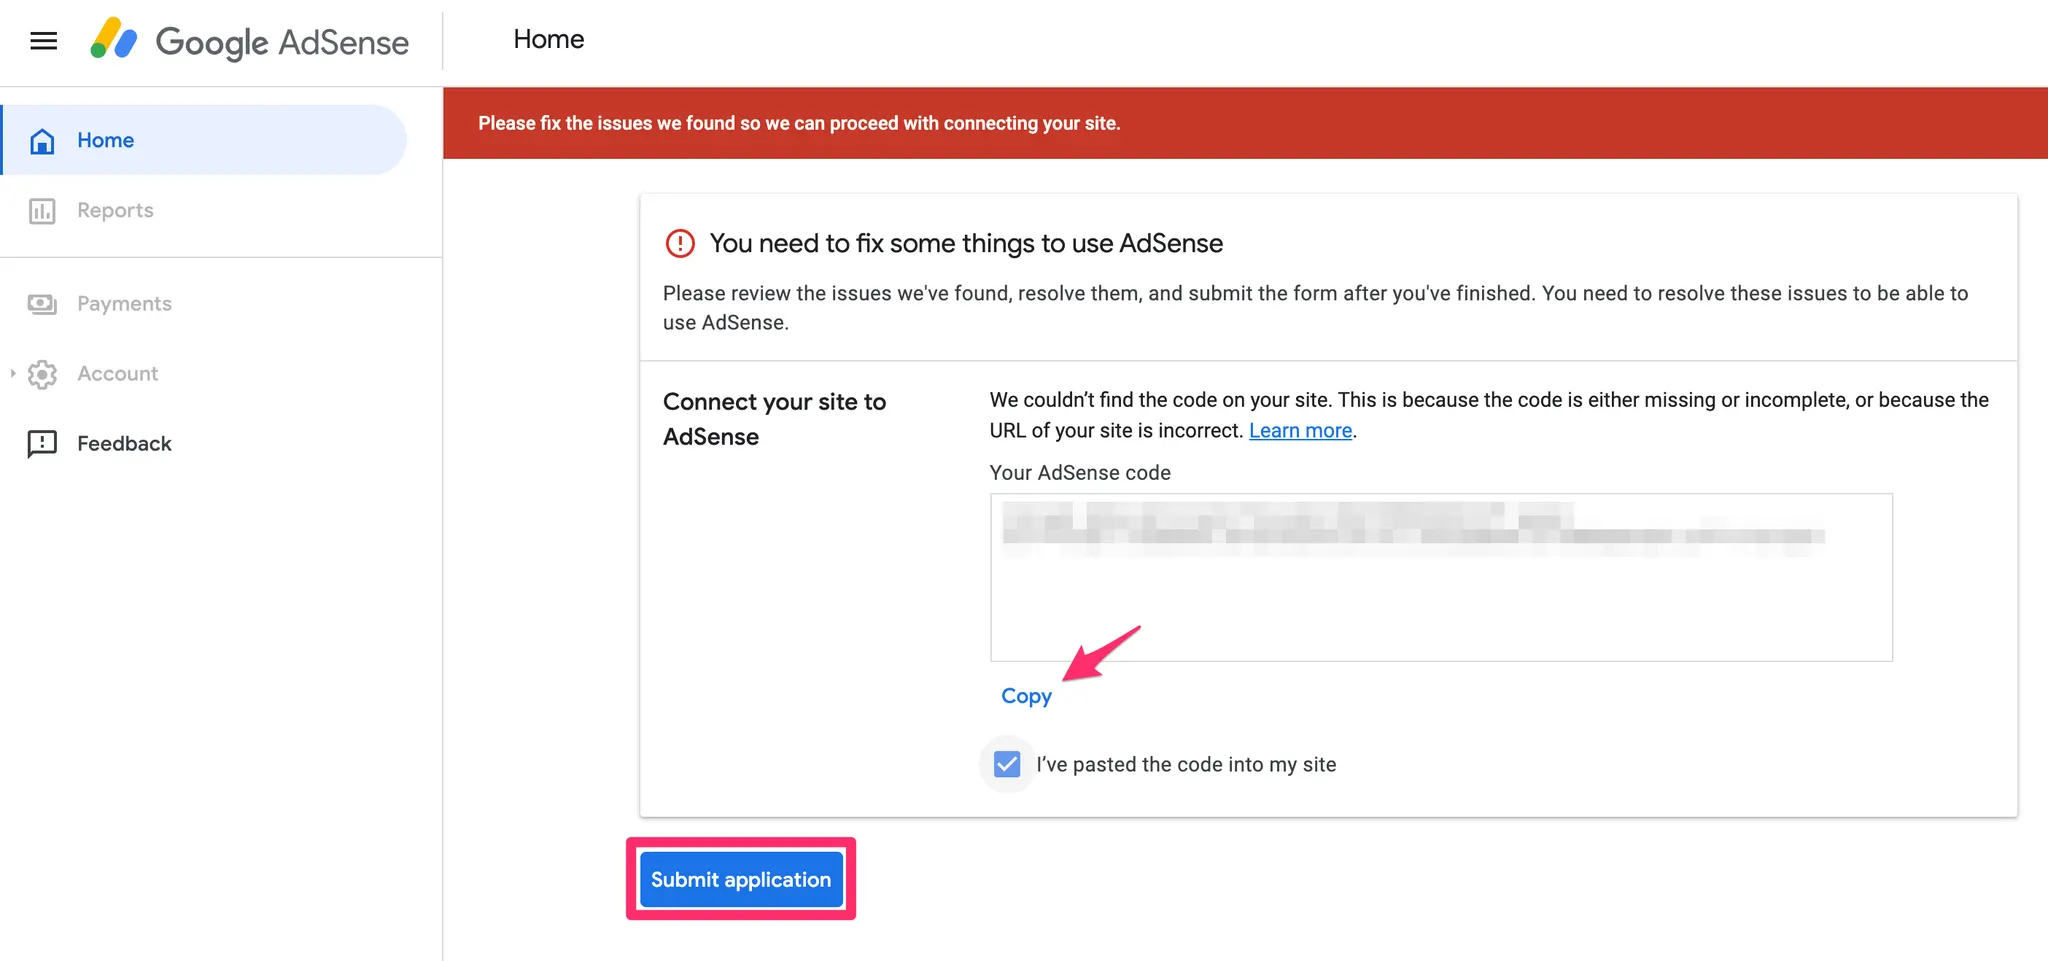Click the Payments money icon
Image resolution: width=2048 pixels, height=961 pixels.
point(42,304)
